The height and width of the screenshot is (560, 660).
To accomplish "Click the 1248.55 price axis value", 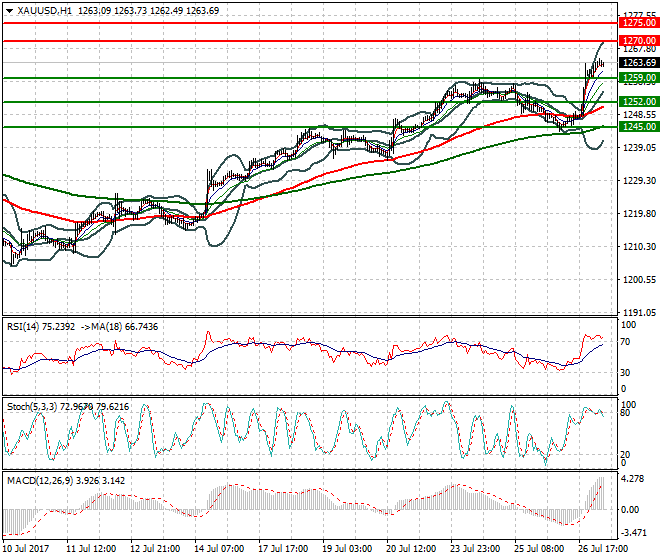I will 639,115.
